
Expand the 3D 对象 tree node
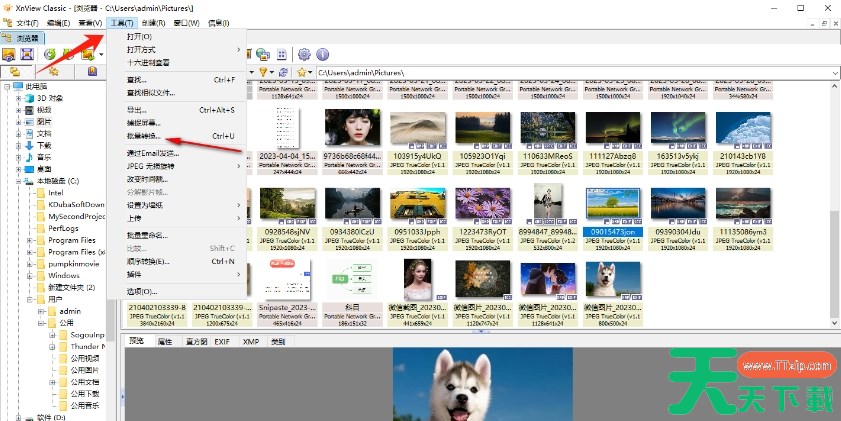(18, 98)
